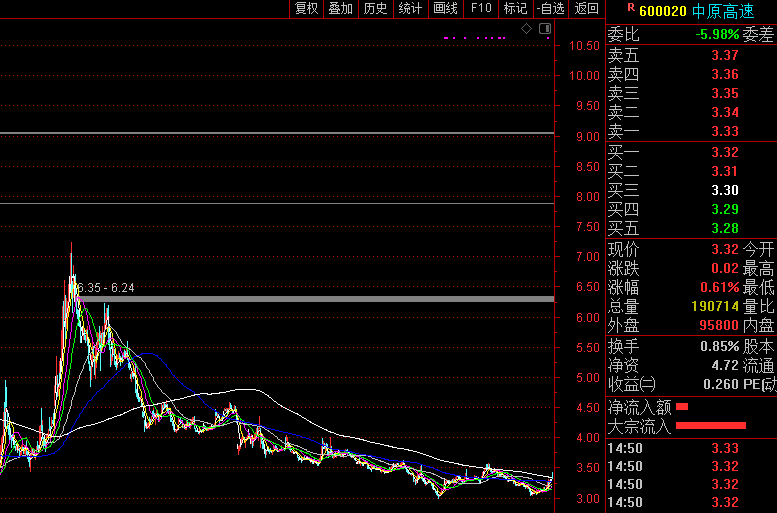777x513 pixels.
Task: Toggle -自选 to remove from watchlist
Action: (x=550, y=8)
